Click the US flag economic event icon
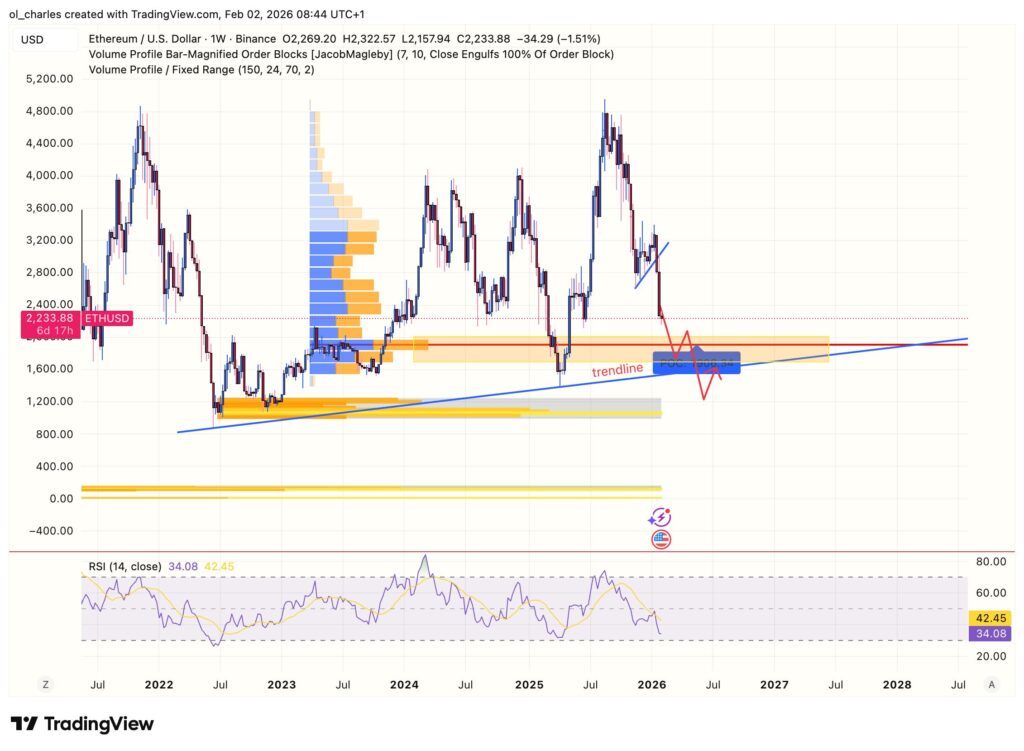Viewport: 1024px width, 751px height. tap(661, 539)
